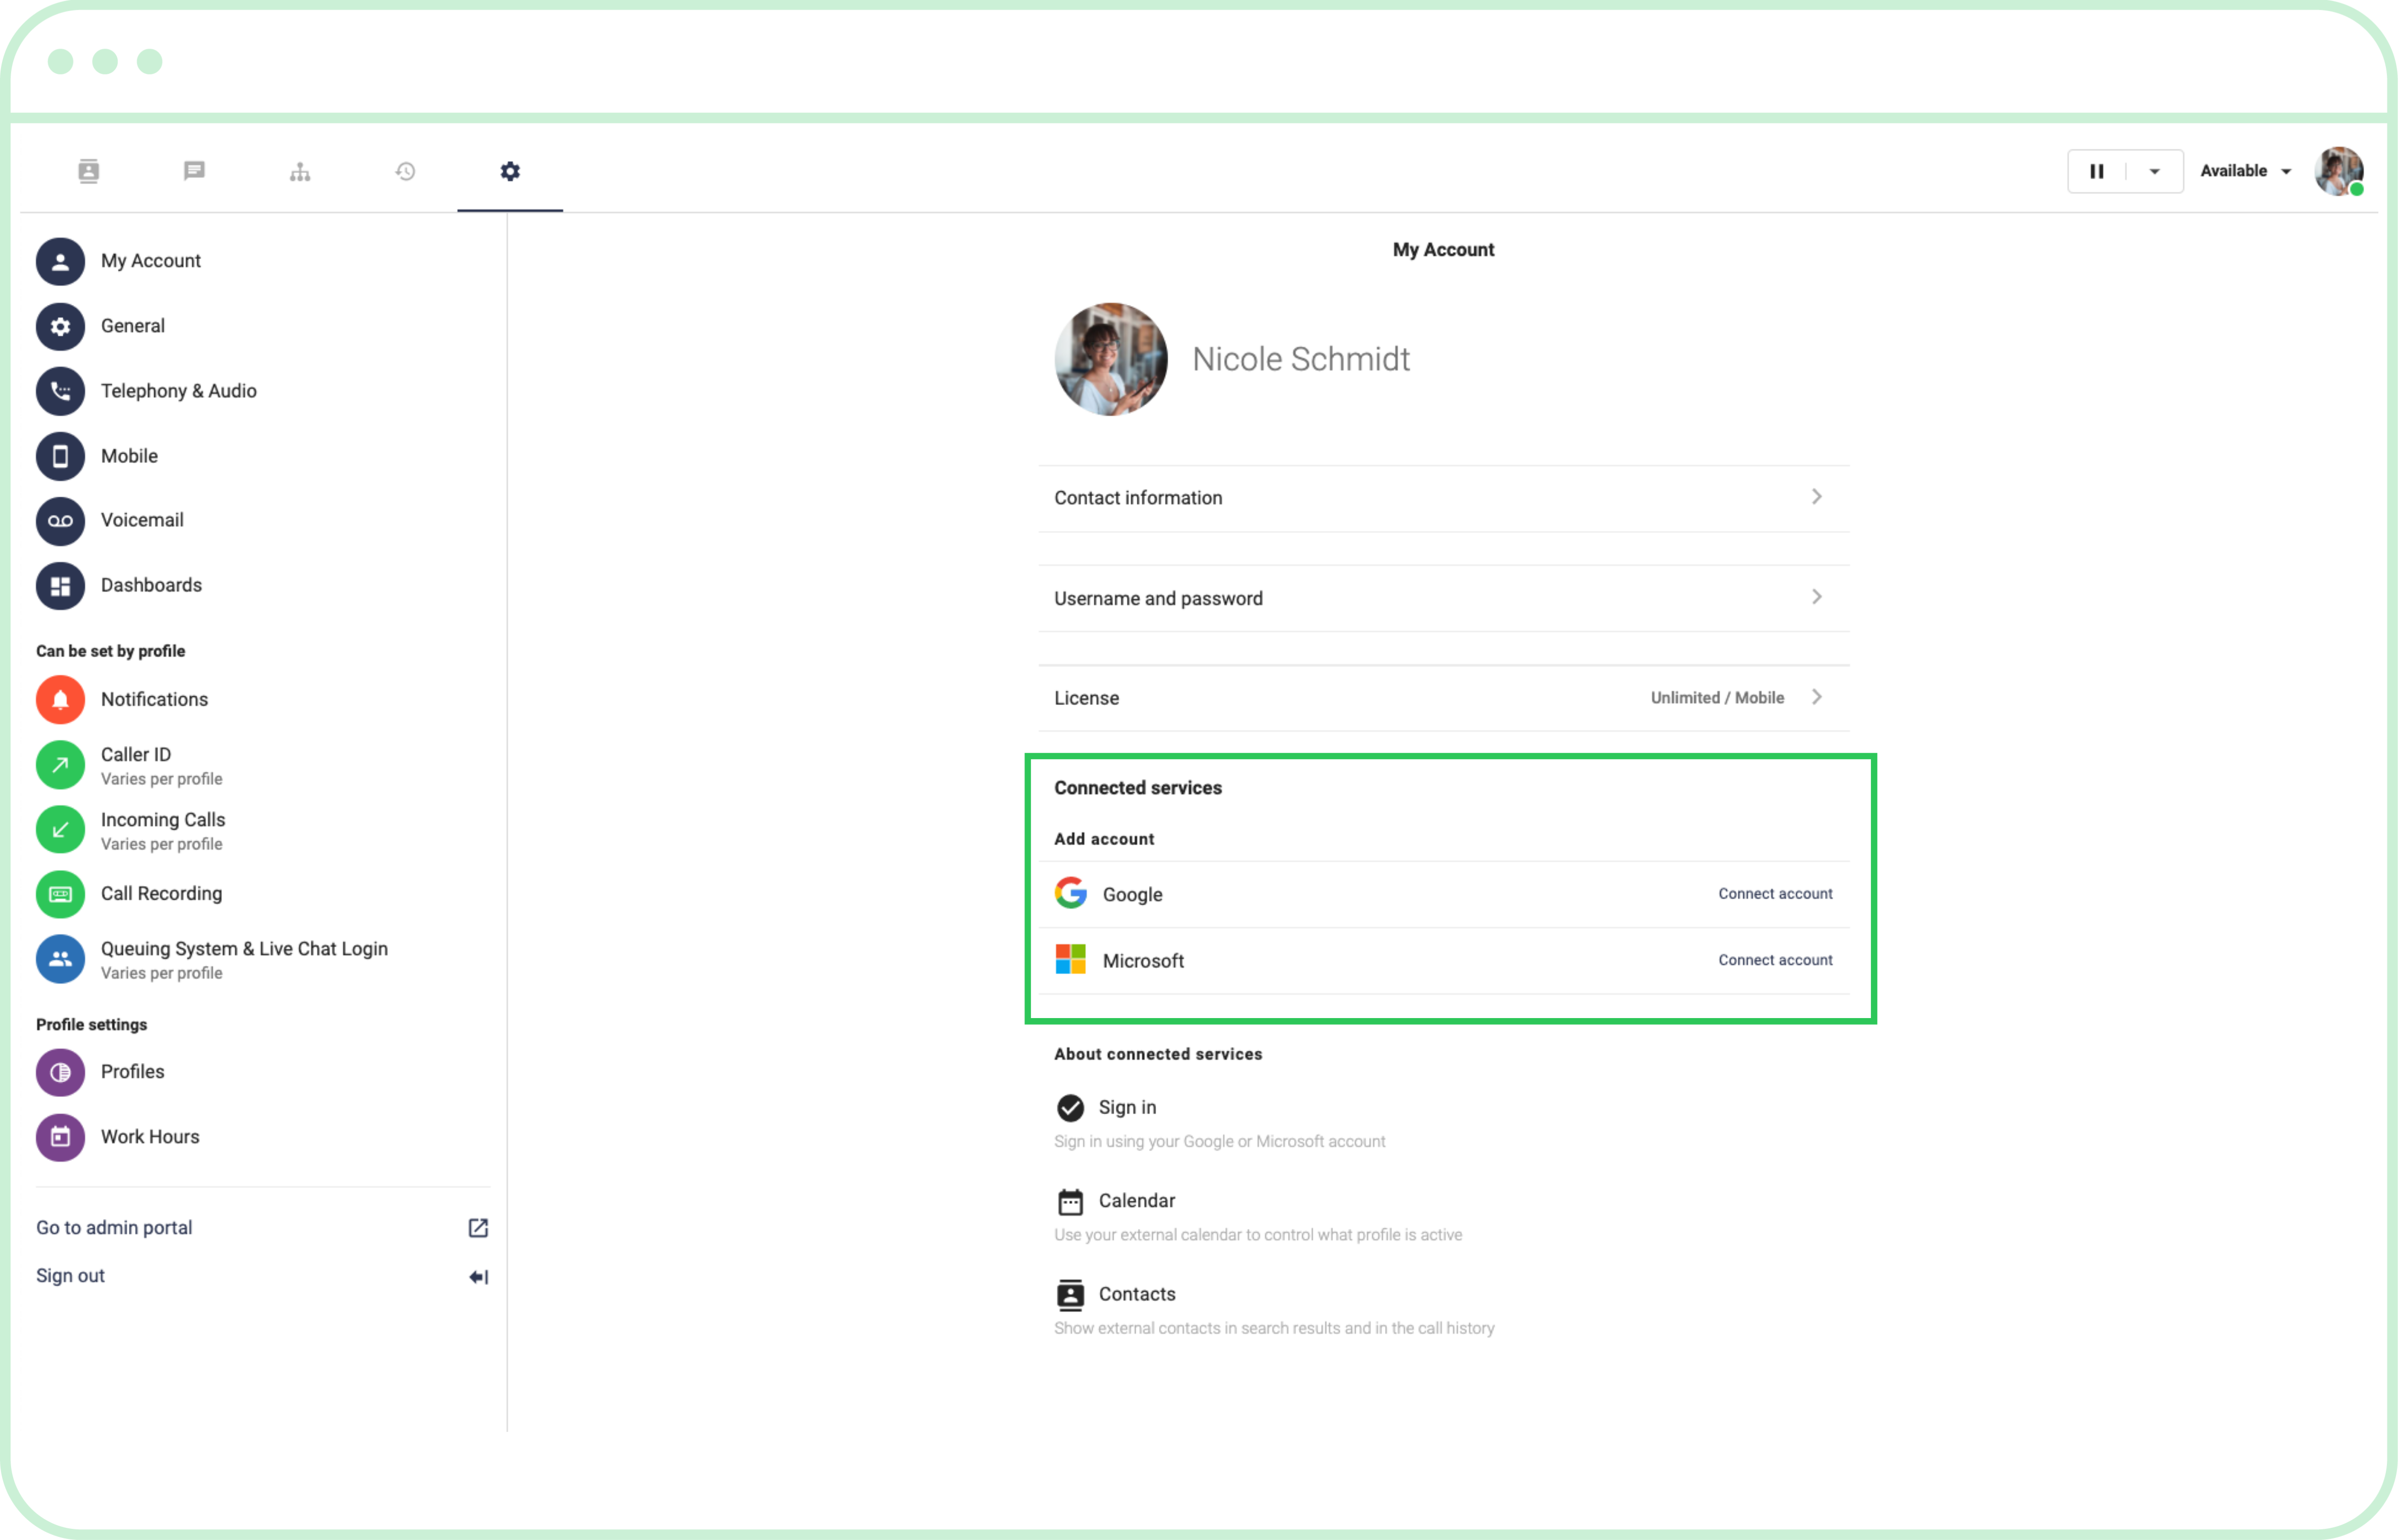Viewport: 2398px width, 1540px height.
Task: Connect a Microsoft account
Action: pyautogui.click(x=1775, y=960)
